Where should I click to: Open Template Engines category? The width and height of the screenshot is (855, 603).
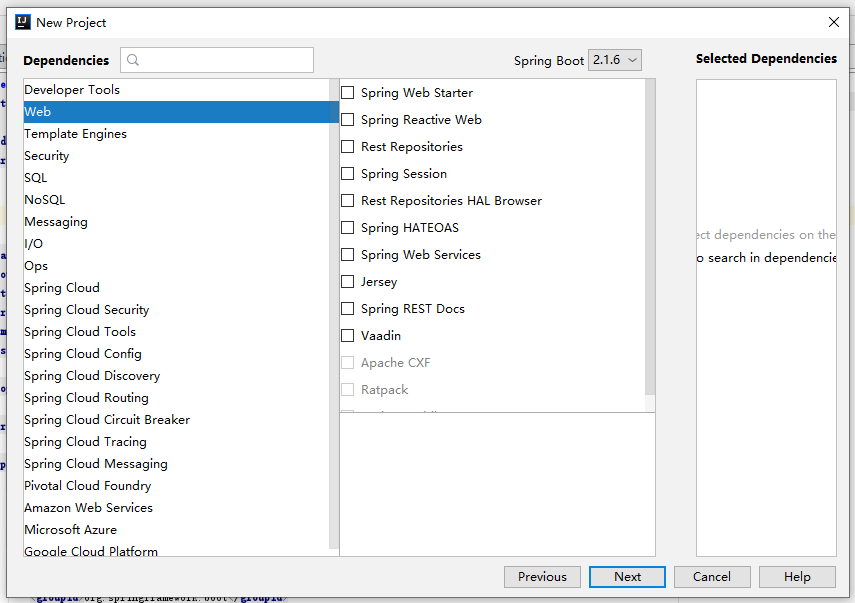[x=176, y=134]
